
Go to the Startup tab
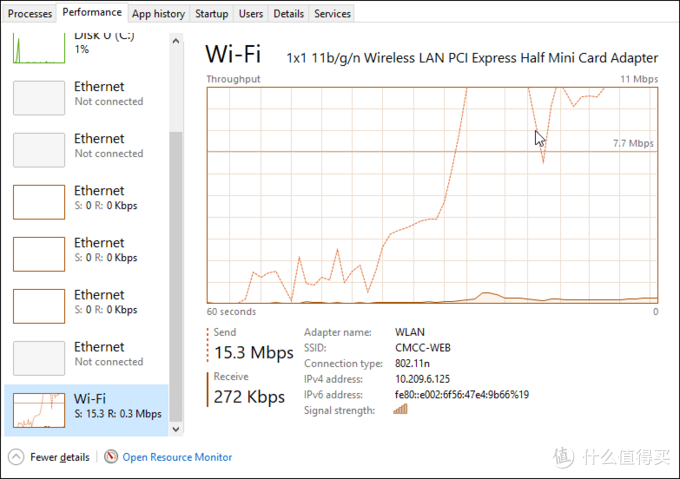[212, 13]
